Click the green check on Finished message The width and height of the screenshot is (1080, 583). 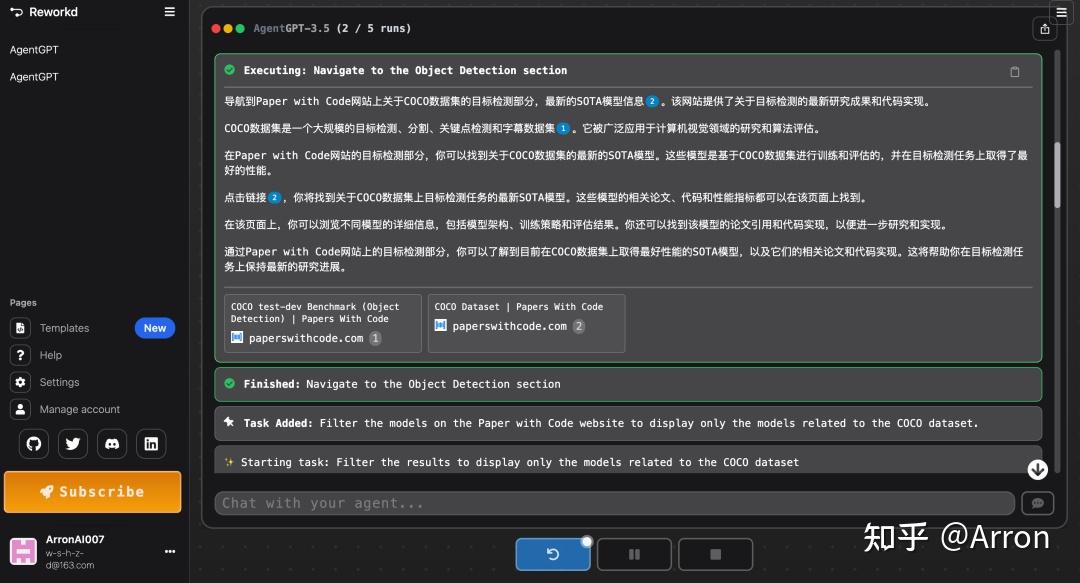click(x=230, y=384)
